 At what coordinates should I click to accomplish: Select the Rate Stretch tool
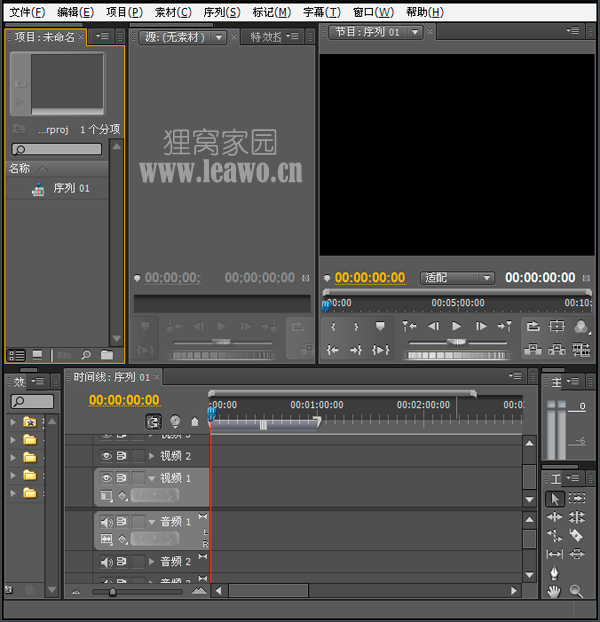coord(554,536)
